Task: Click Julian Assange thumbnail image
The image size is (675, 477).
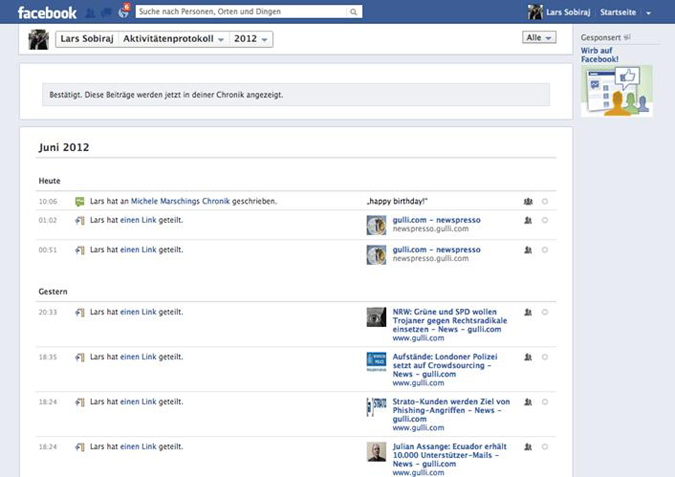Action: (x=376, y=452)
